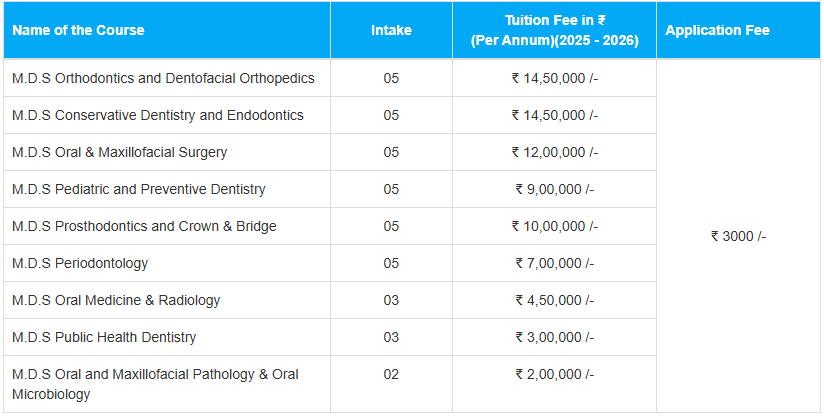Click the ₹ 9,00,000 tuition fee value
Image resolution: width=824 pixels, height=416 pixels.
point(554,189)
